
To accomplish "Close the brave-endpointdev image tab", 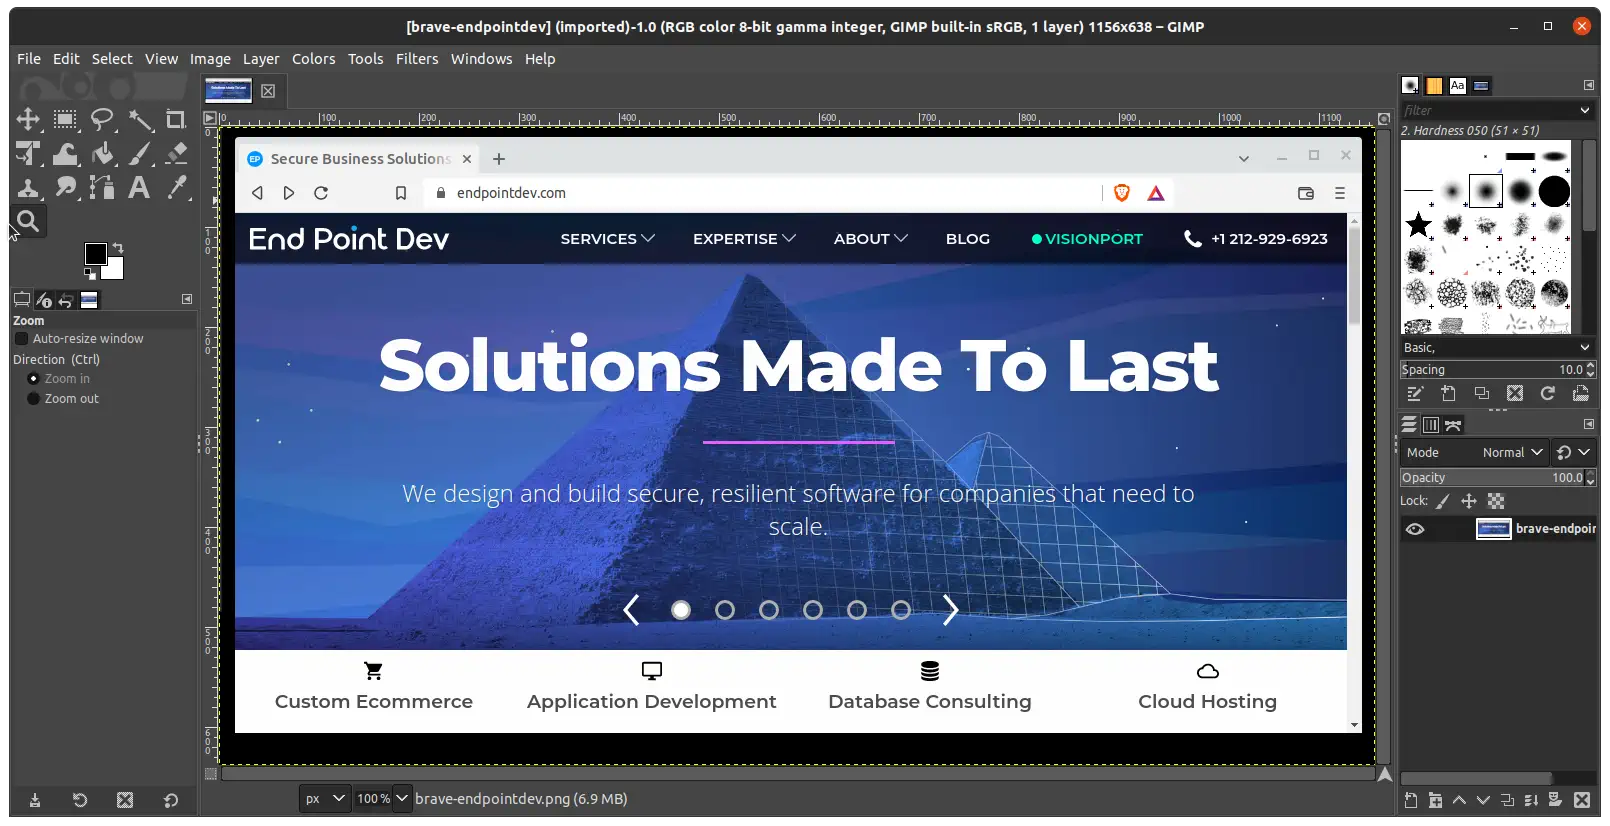I will tap(268, 91).
